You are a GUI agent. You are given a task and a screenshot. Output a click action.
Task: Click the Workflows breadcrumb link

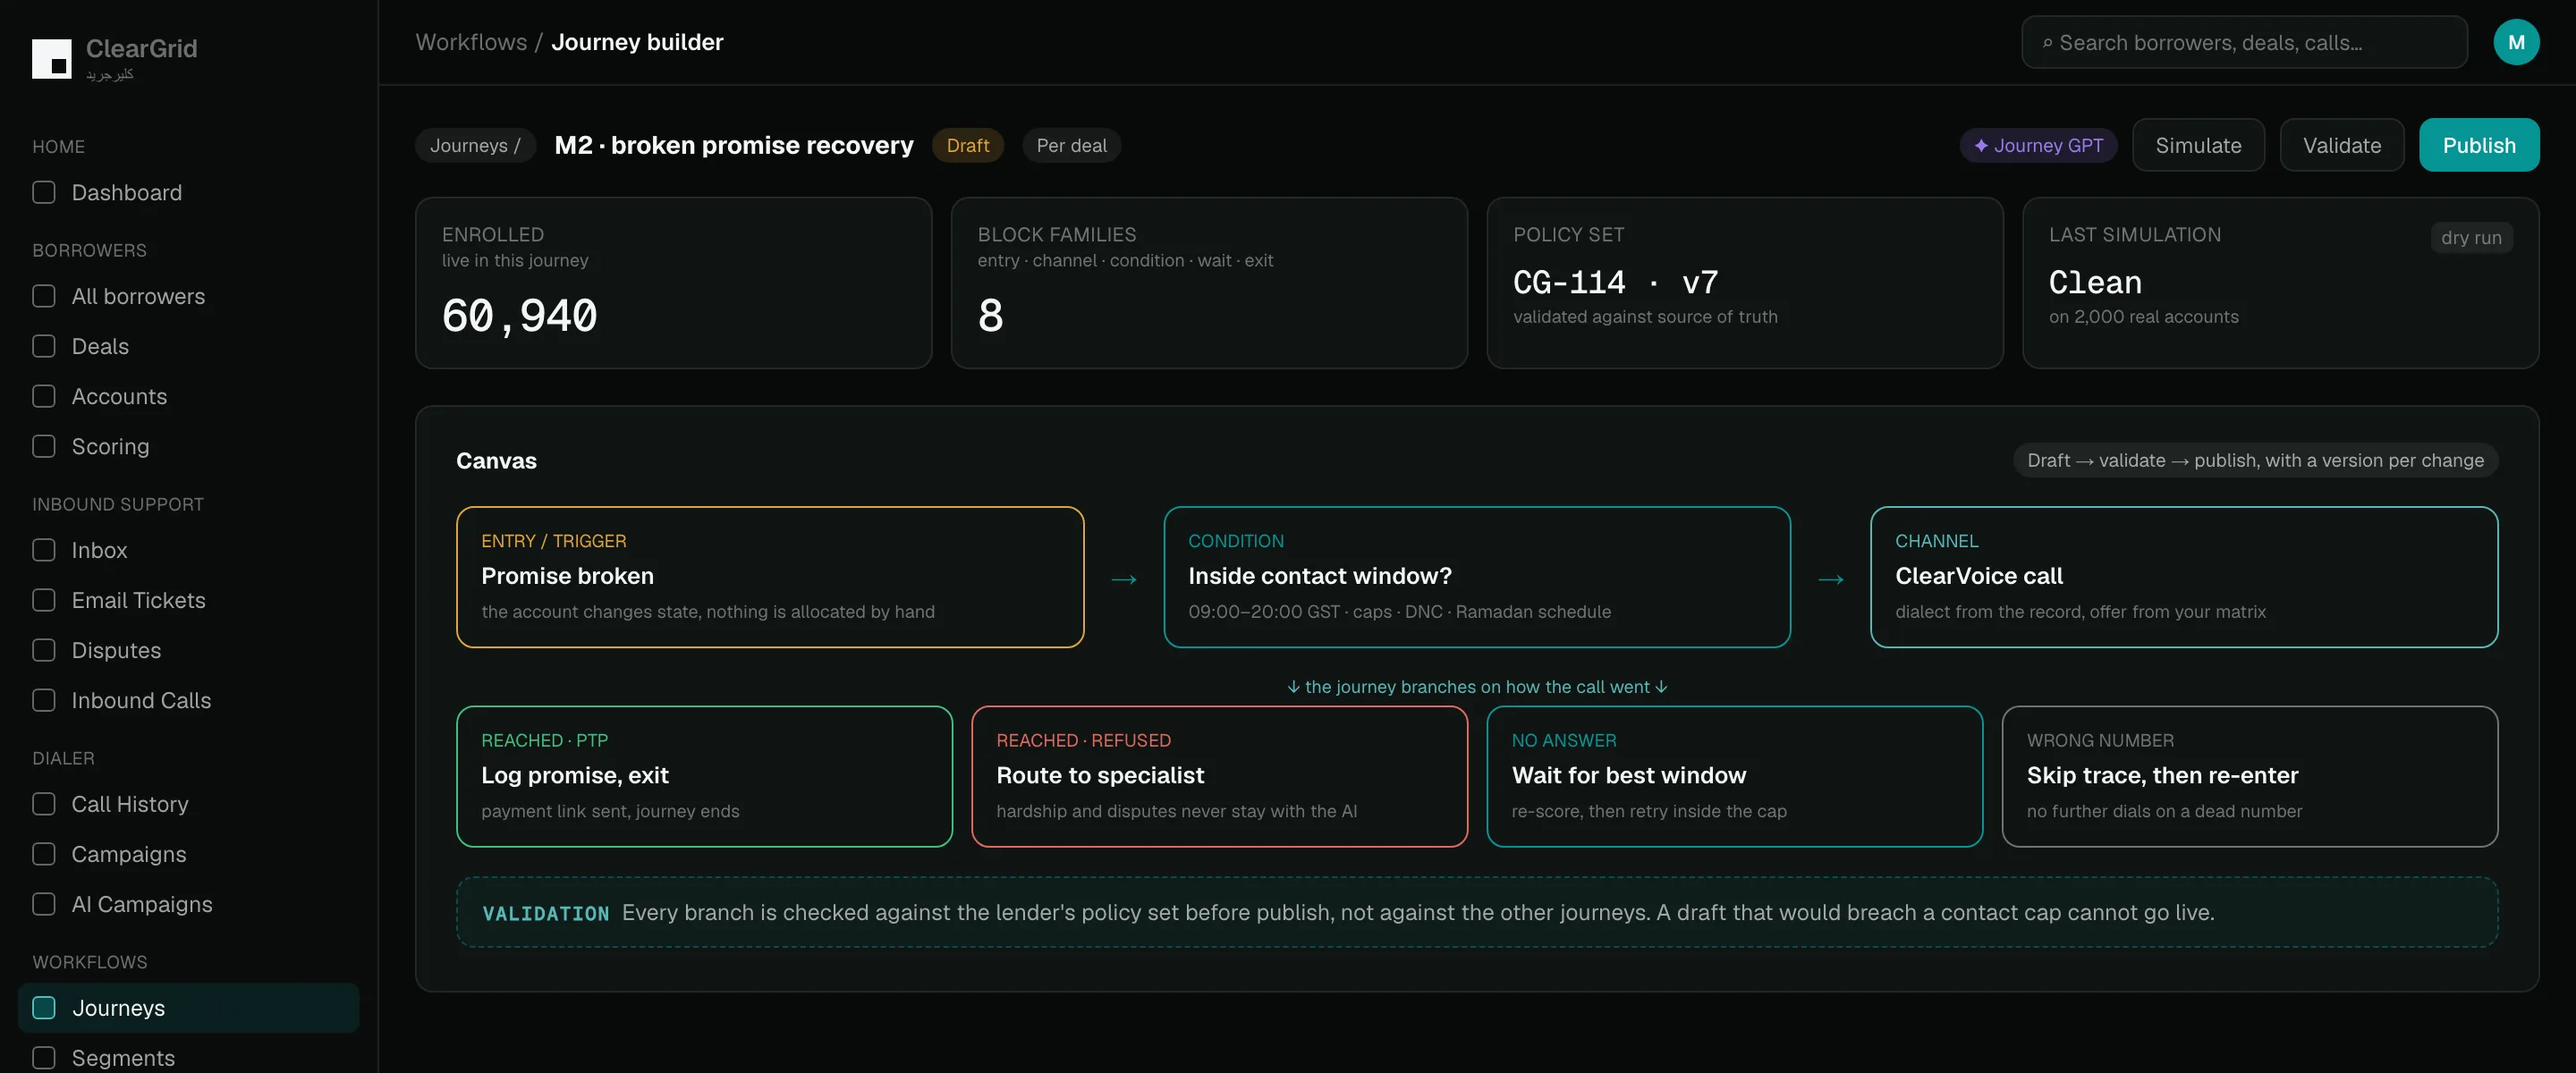(471, 42)
